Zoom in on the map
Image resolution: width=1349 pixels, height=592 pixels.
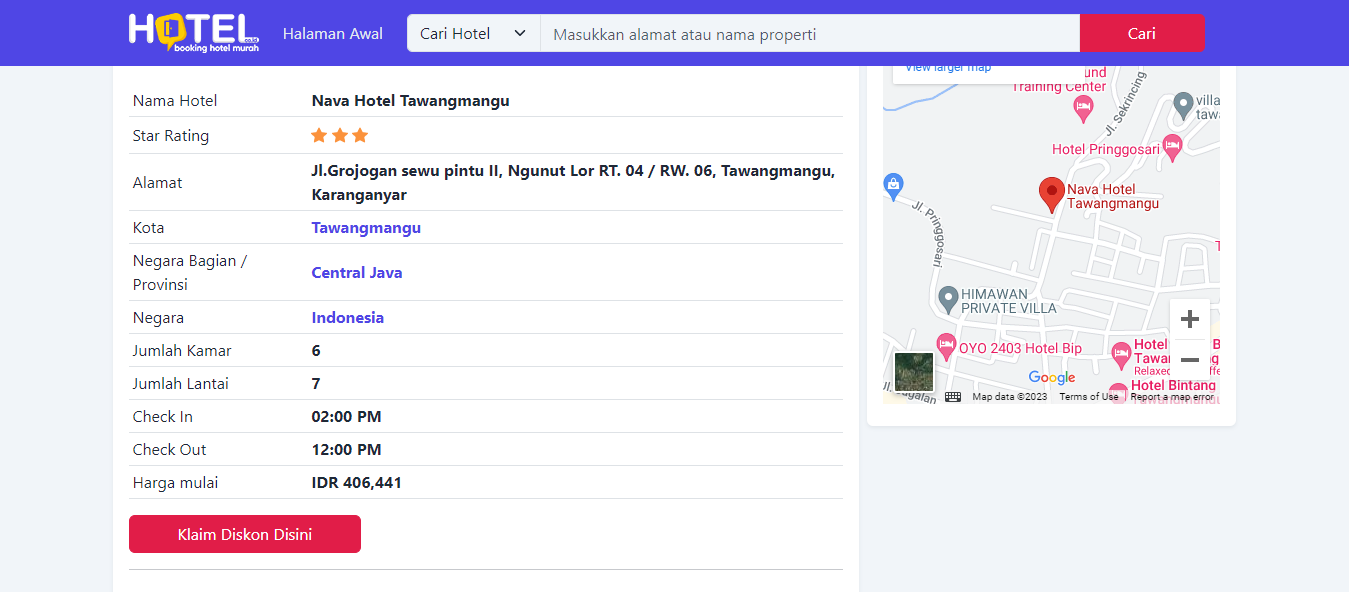click(x=1190, y=319)
